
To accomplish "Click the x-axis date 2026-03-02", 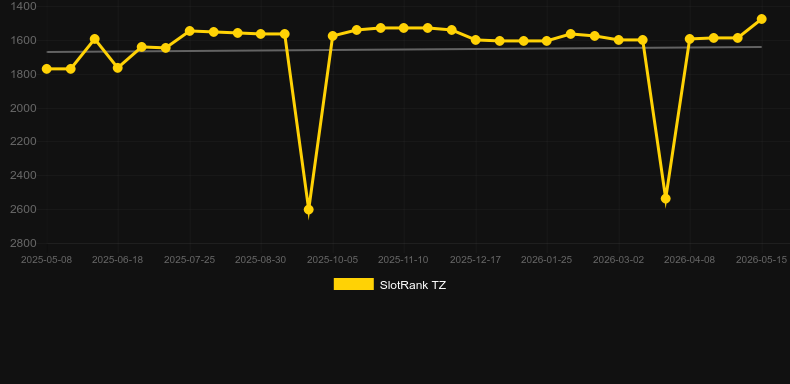I will (619, 260).
